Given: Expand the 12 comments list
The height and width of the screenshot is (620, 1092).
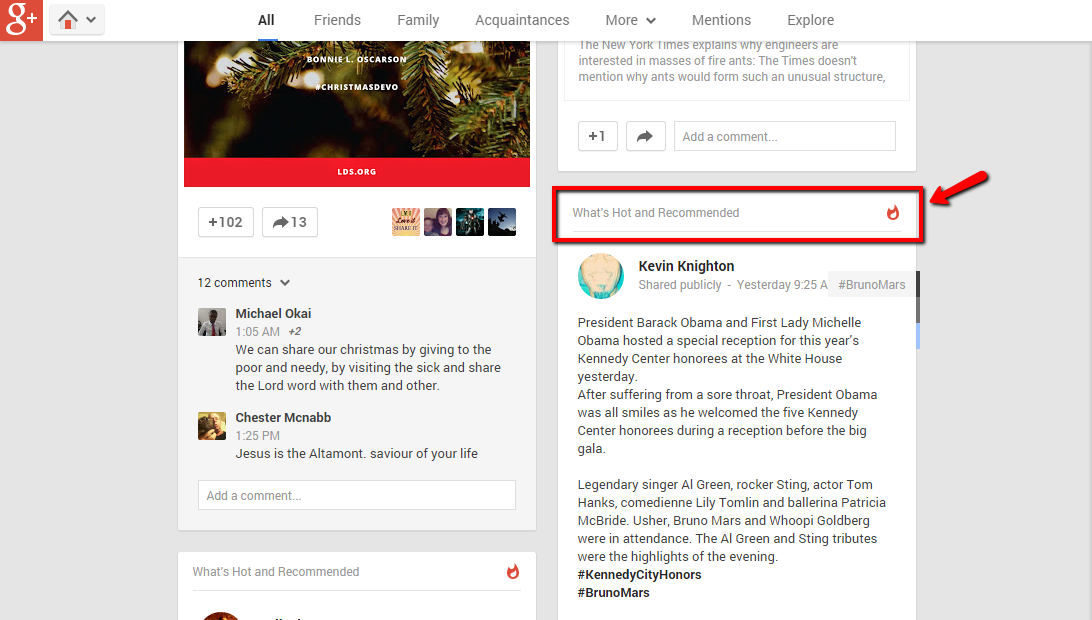Looking at the screenshot, I should [244, 283].
